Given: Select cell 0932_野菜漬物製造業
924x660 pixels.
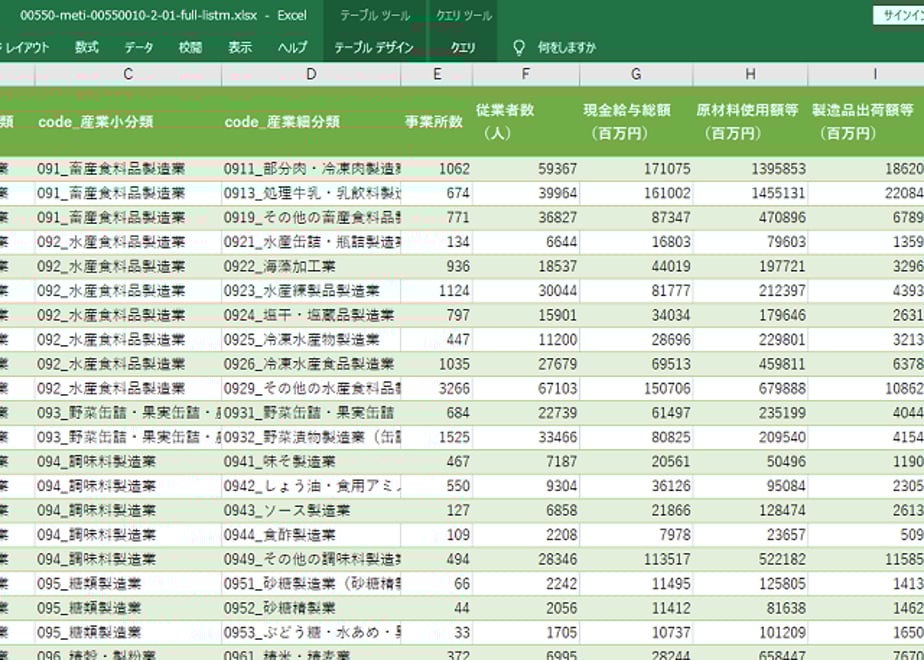Looking at the screenshot, I should [311, 437].
